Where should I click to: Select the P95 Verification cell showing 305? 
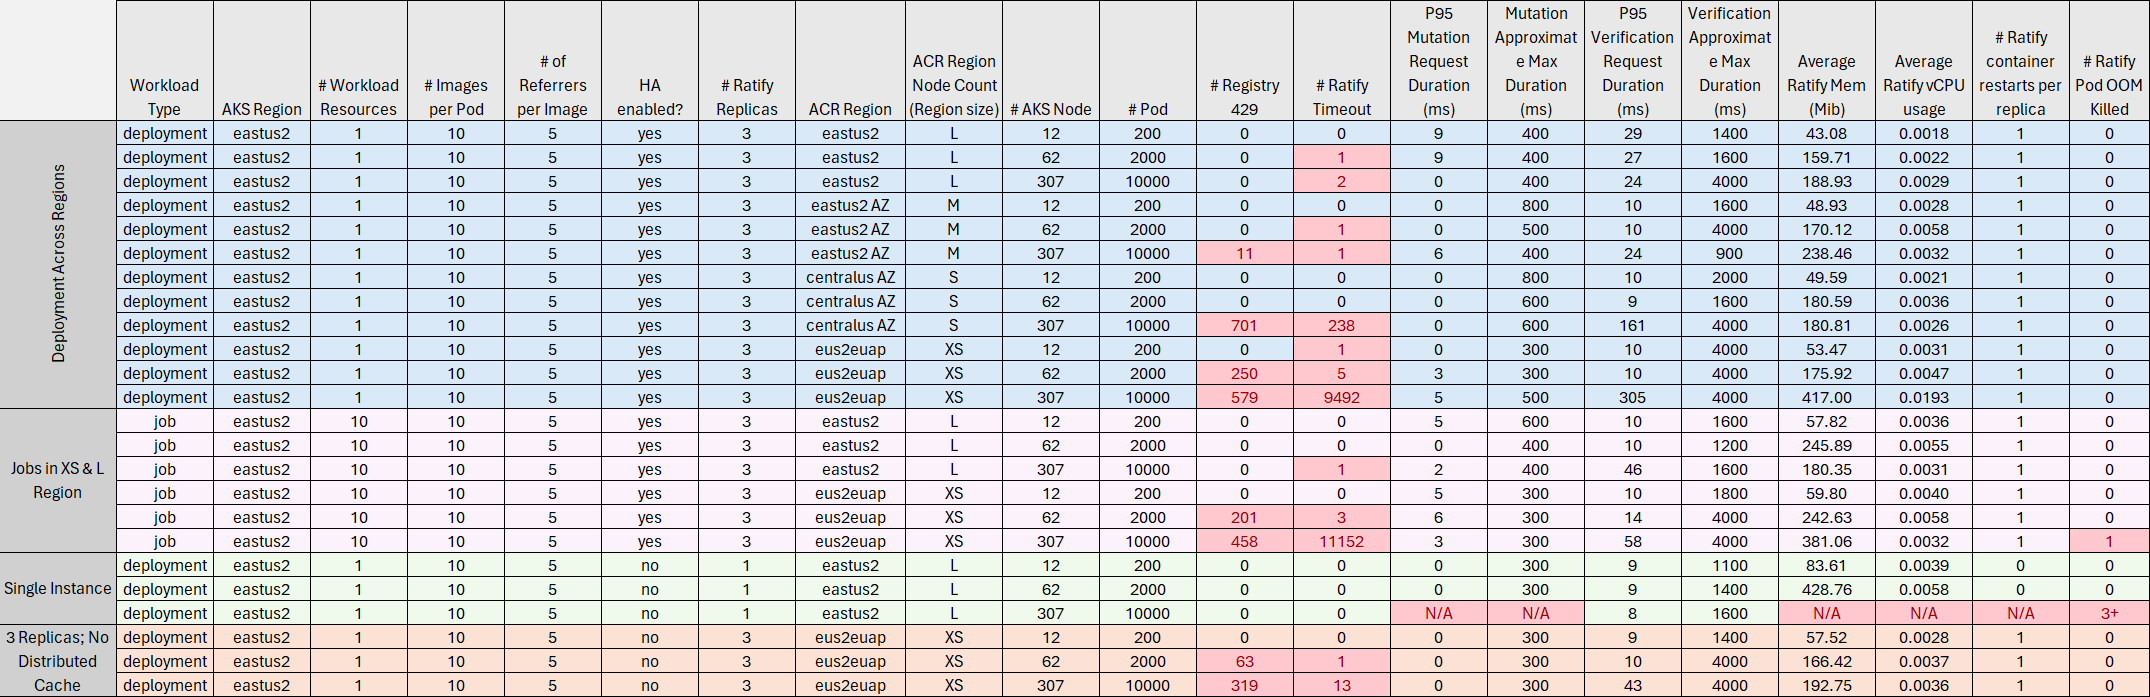[1632, 397]
